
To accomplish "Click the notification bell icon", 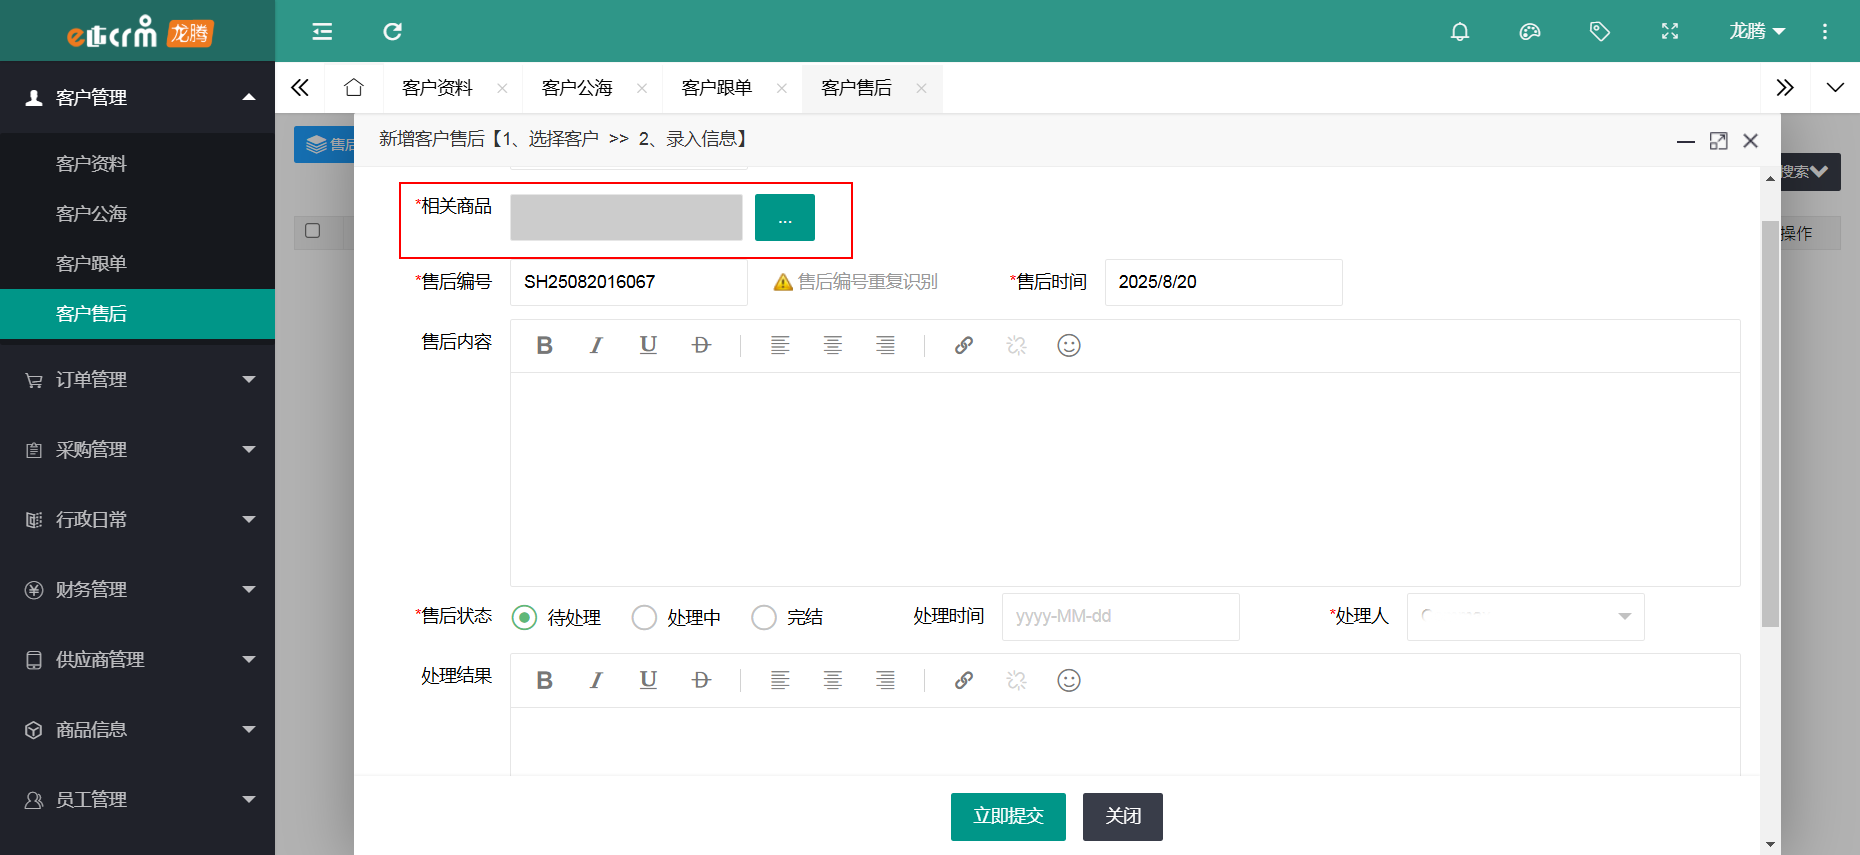I will pyautogui.click(x=1459, y=32).
